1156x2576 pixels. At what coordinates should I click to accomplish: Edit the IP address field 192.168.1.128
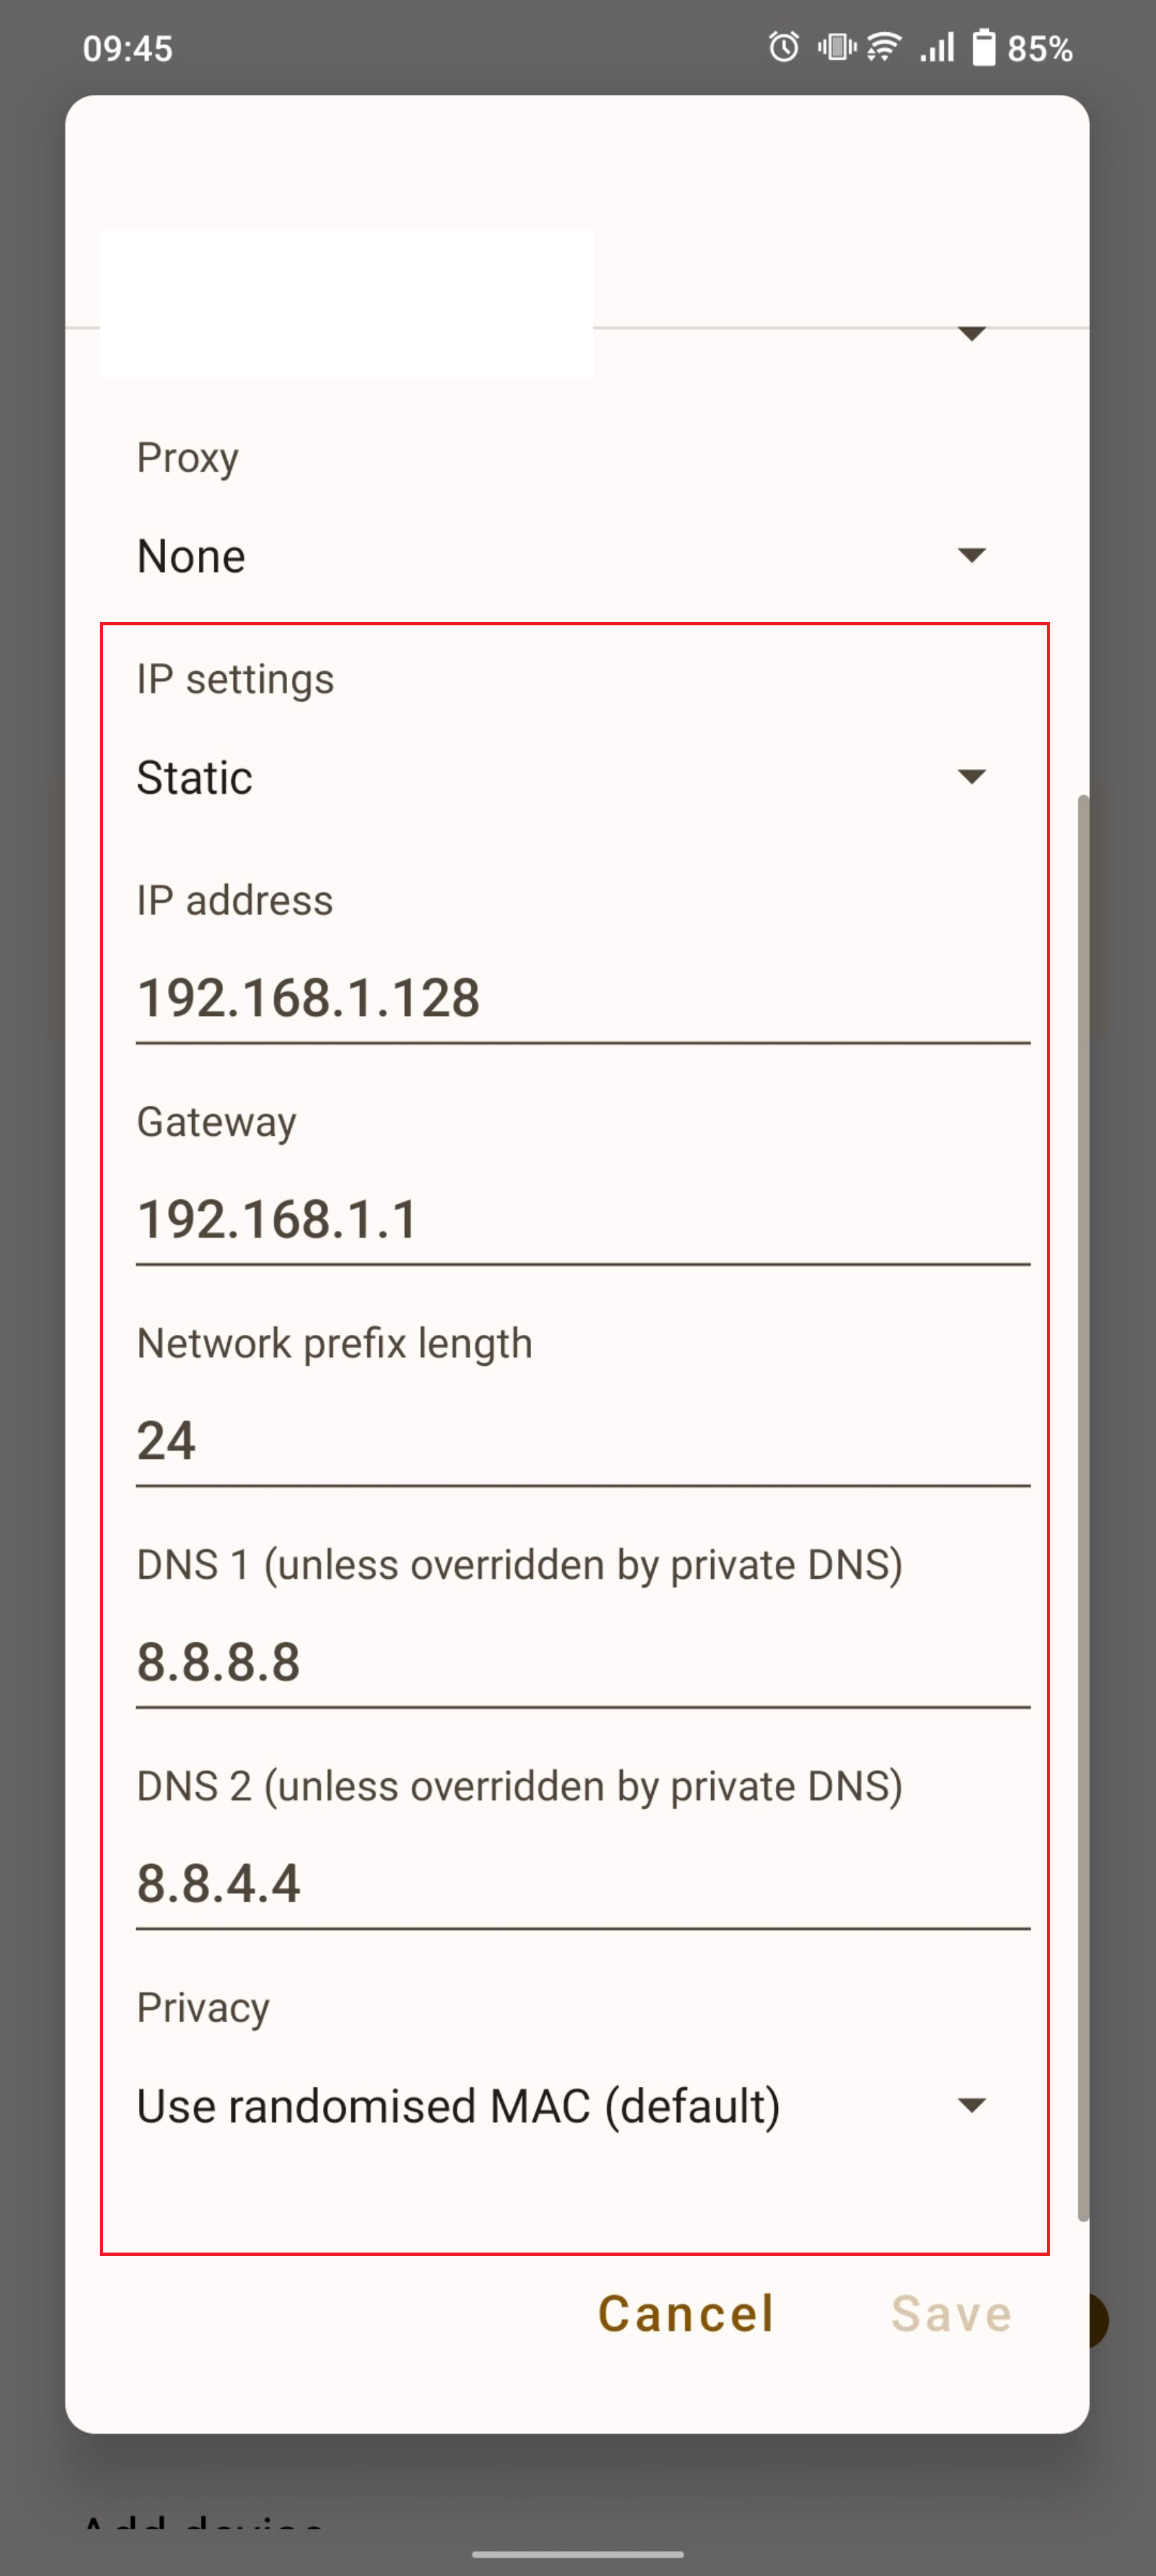point(583,998)
